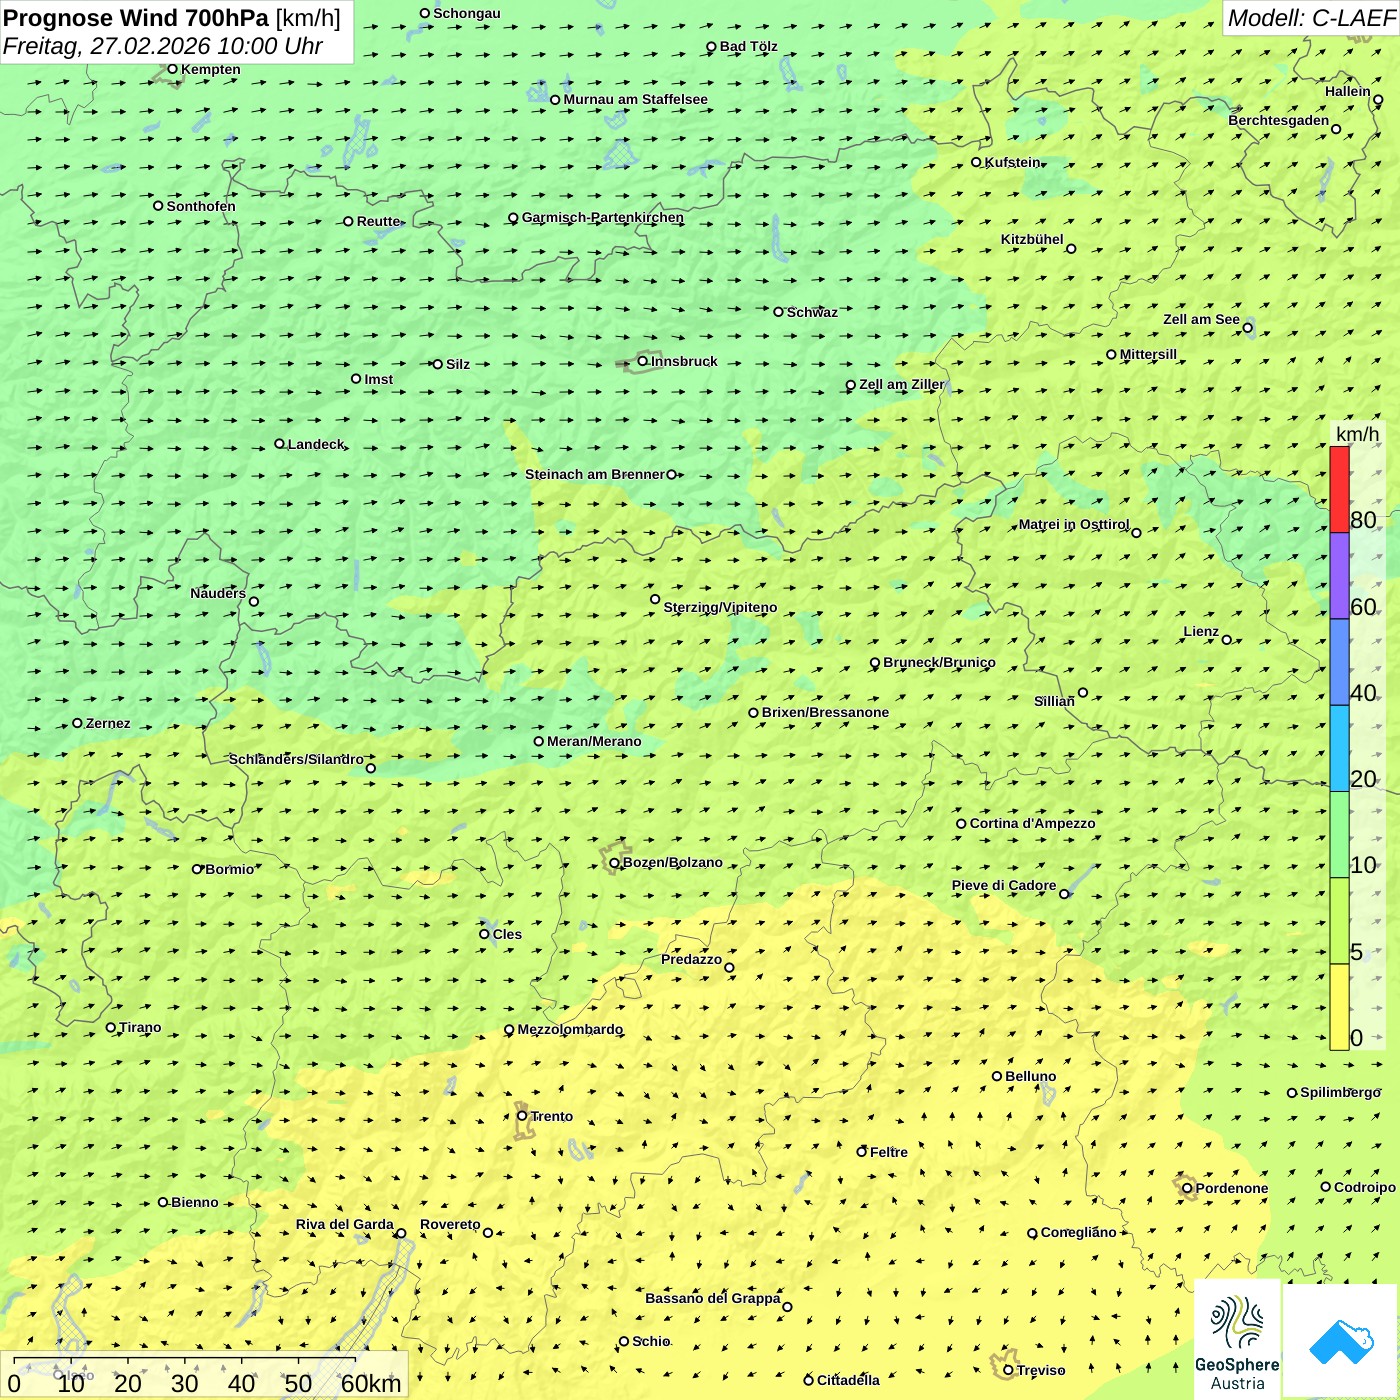Click the Zernez village label
This screenshot has width=1400, height=1400.
[108, 723]
